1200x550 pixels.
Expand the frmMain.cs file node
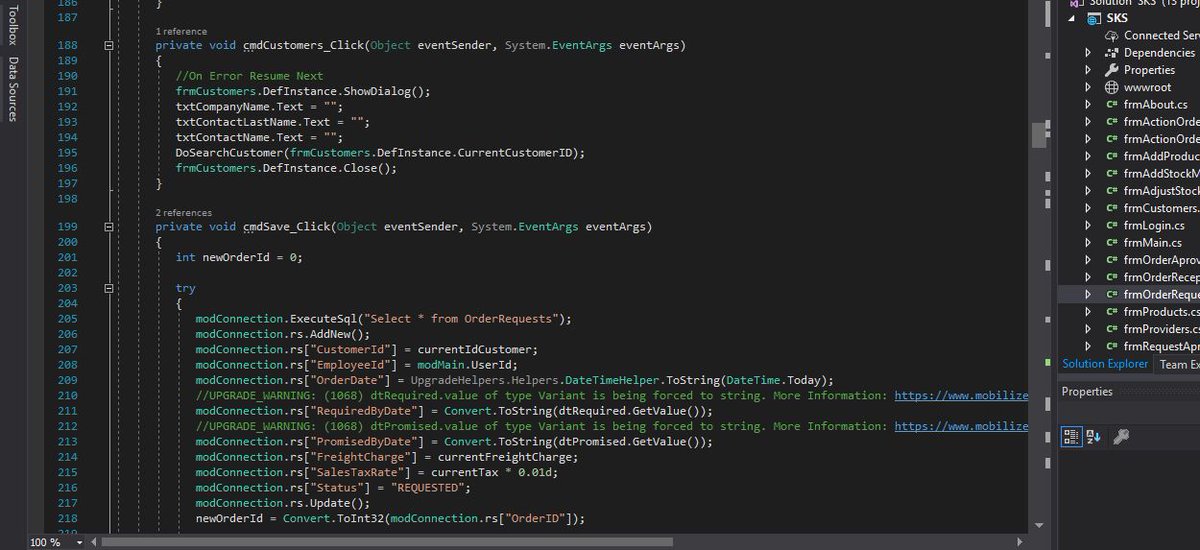tap(1089, 242)
